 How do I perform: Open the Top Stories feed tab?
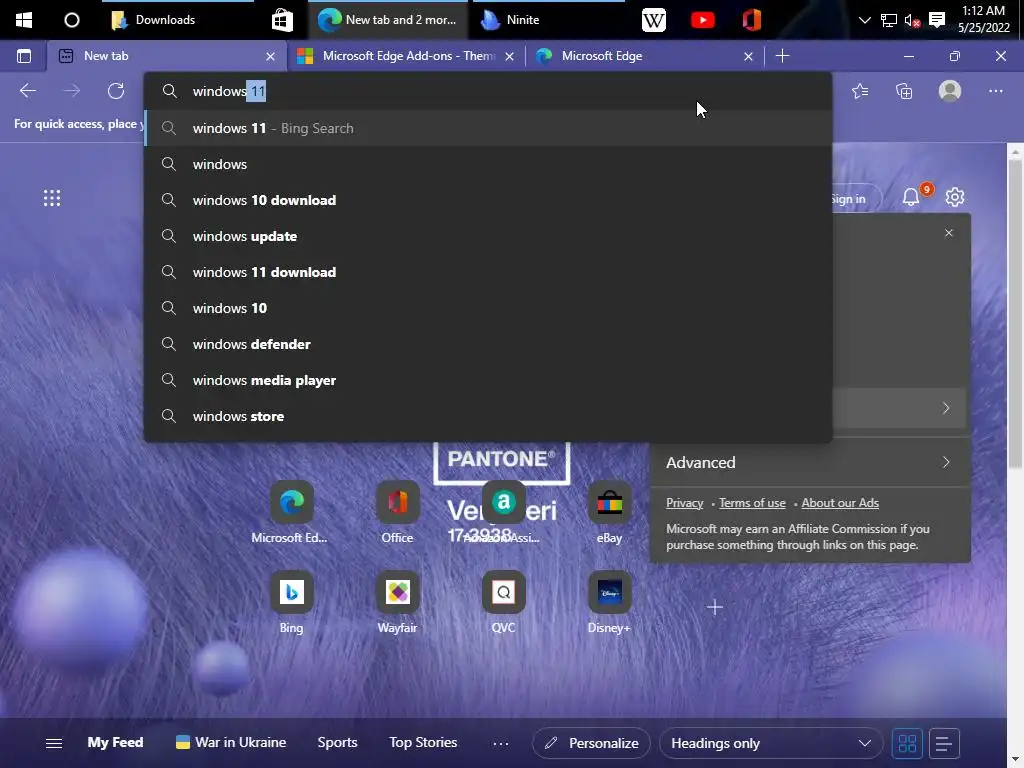[x=423, y=743]
